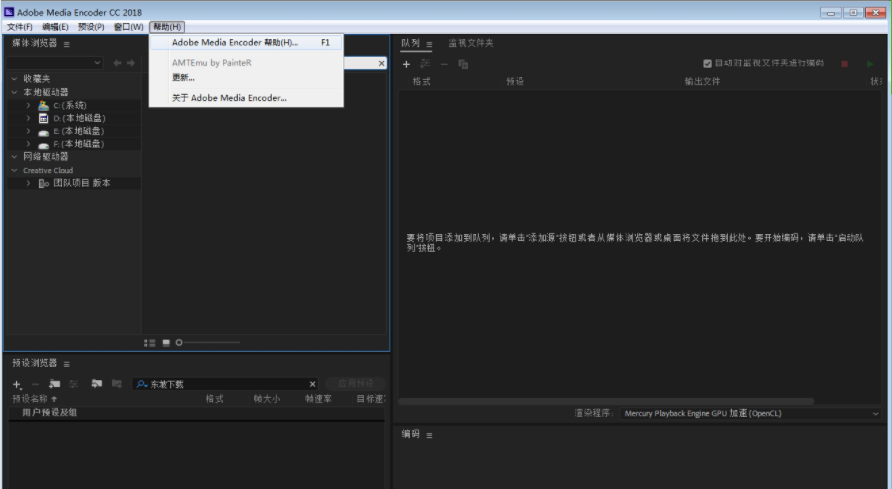Select Adobe Media Encoder 帮助(H)... menu entry
Screen dimensions: 892x489
[246, 43]
